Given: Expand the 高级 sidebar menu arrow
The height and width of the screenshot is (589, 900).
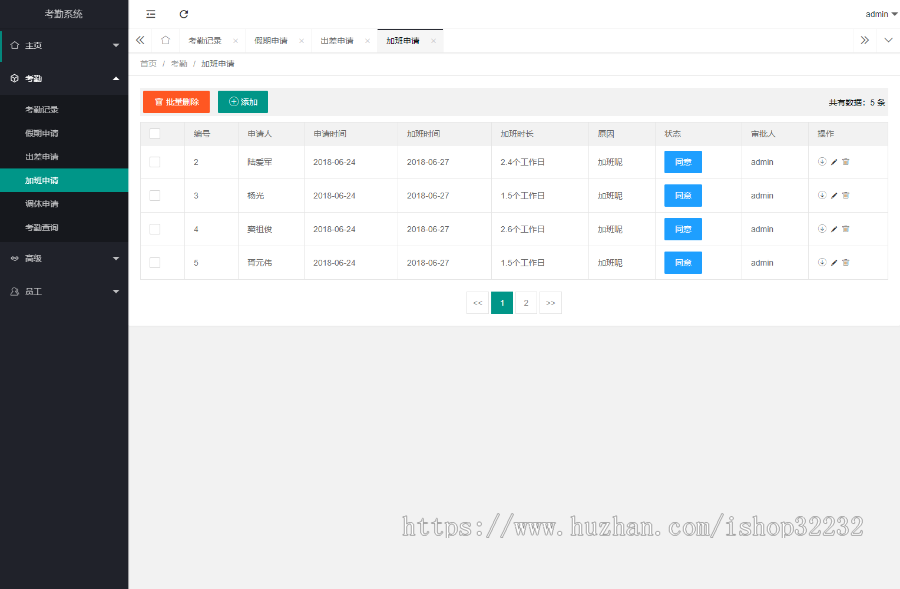Looking at the screenshot, I should click(x=116, y=258).
